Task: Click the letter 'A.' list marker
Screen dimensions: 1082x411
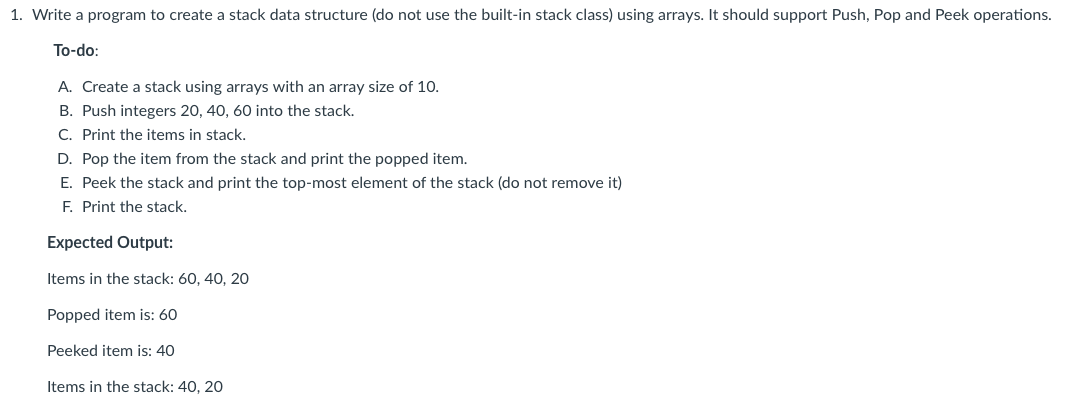Action: [x=66, y=87]
